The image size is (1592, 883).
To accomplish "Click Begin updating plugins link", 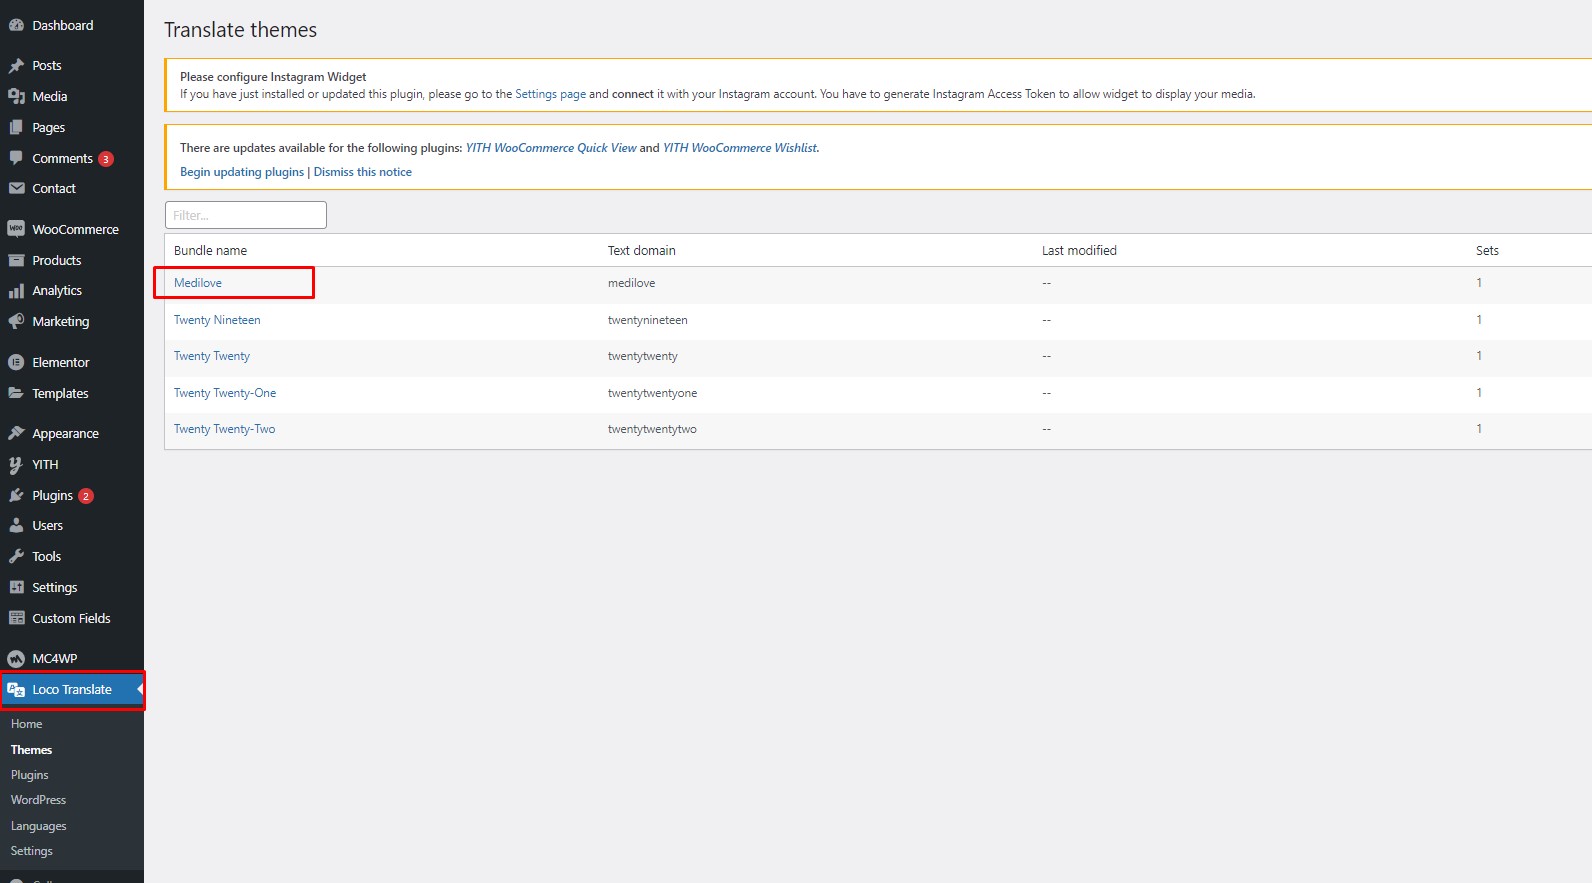I will (241, 172).
